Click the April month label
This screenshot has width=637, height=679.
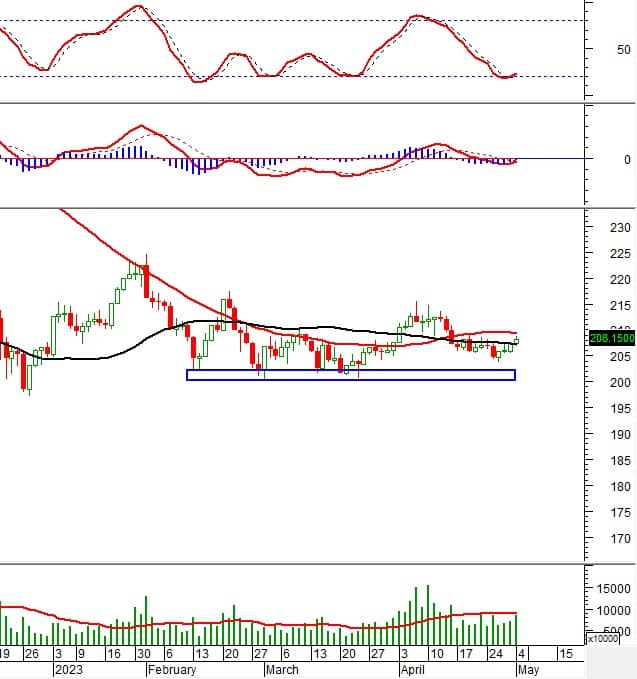click(x=412, y=670)
